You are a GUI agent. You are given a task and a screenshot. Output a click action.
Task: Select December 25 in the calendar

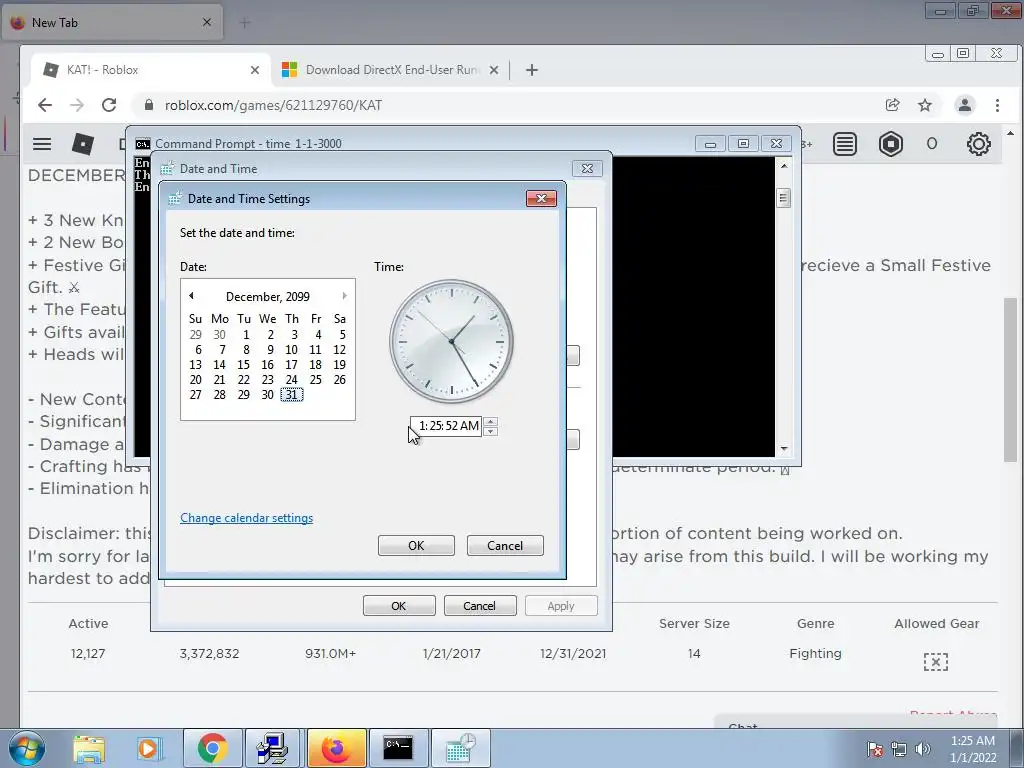coord(315,379)
